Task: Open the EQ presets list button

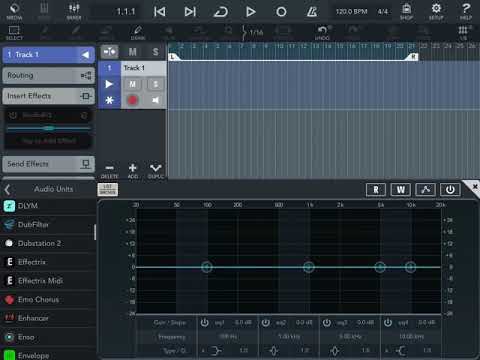Action: point(108,189)
